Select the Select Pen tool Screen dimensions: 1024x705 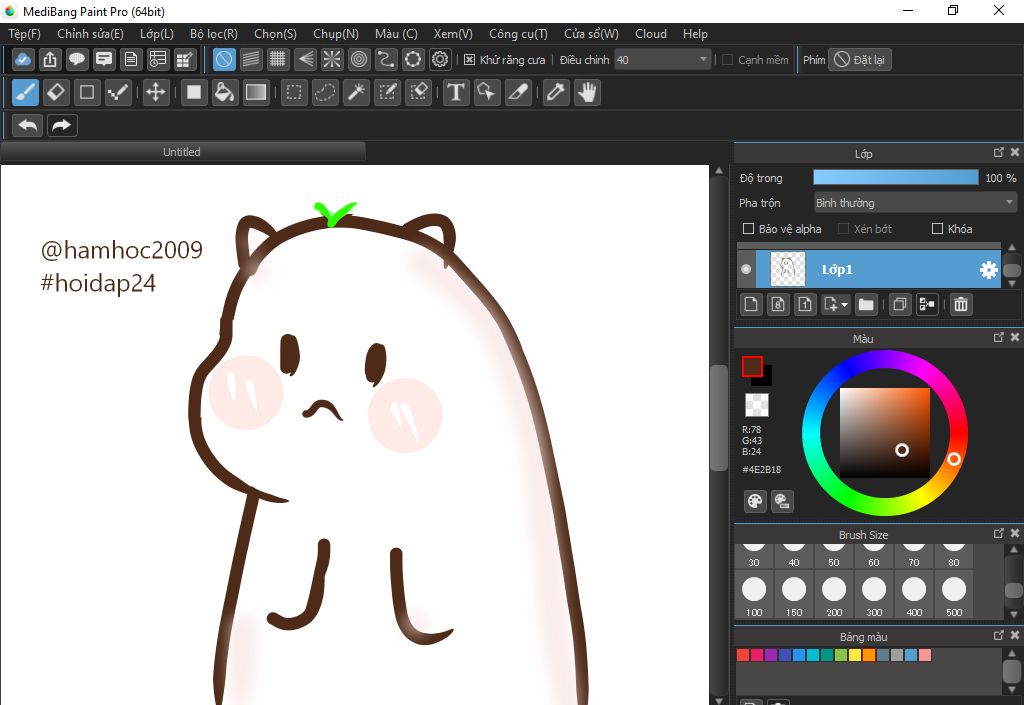coord(387,92)
